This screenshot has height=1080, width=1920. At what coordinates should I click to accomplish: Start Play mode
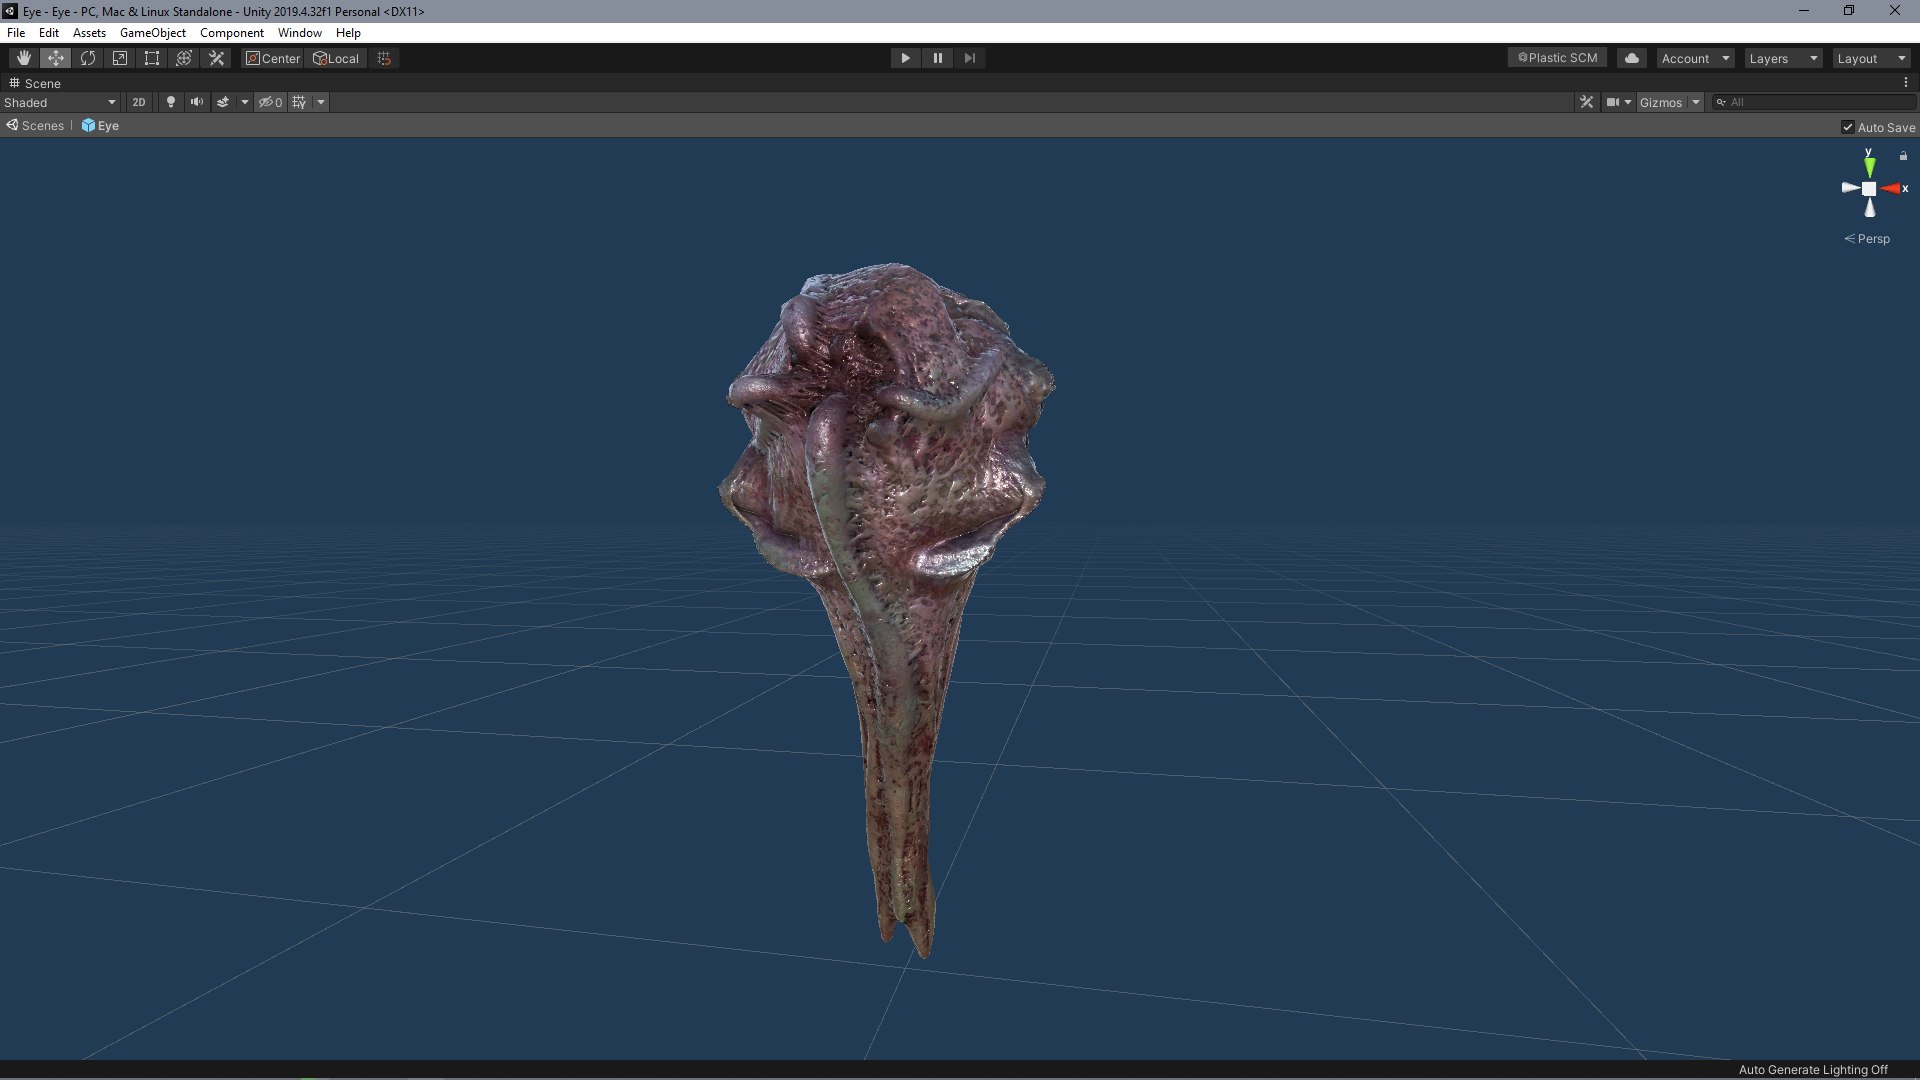coord(905,58)
